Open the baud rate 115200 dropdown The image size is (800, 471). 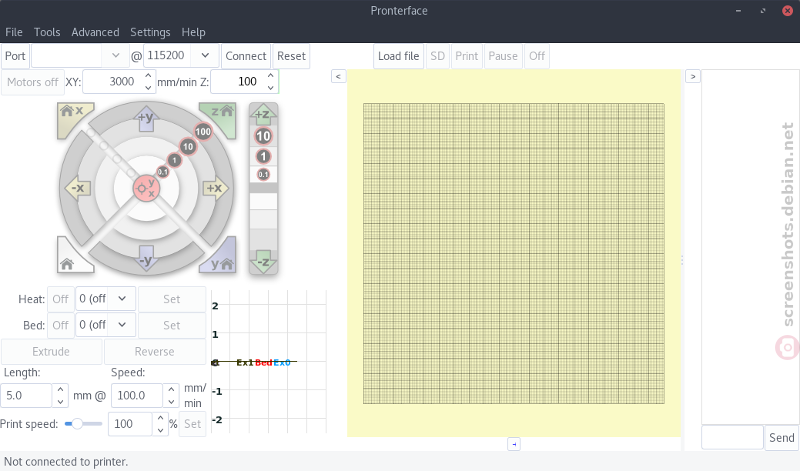[x=205, y=56]
